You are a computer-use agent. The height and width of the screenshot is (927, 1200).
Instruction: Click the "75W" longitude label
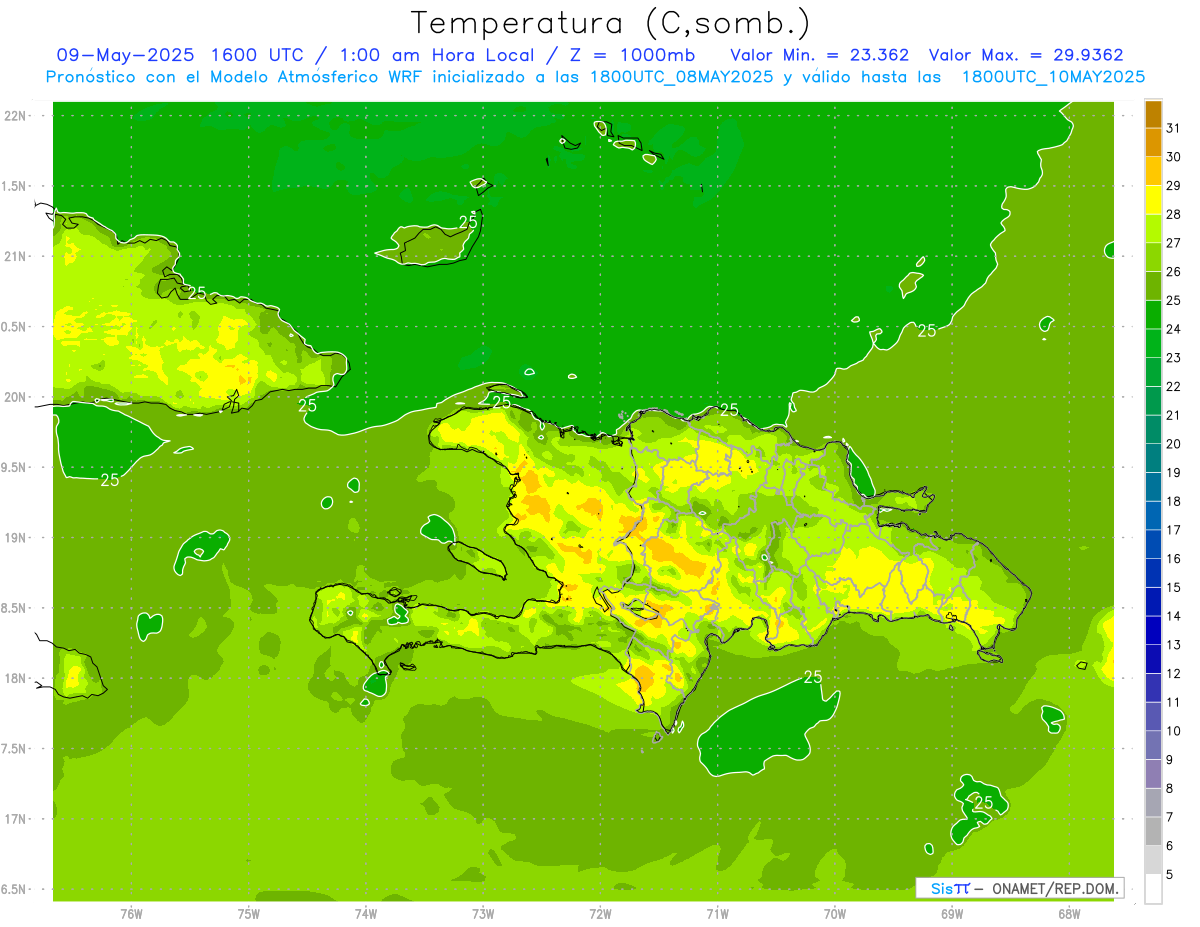pyautogui.click(x=249, y=913)
